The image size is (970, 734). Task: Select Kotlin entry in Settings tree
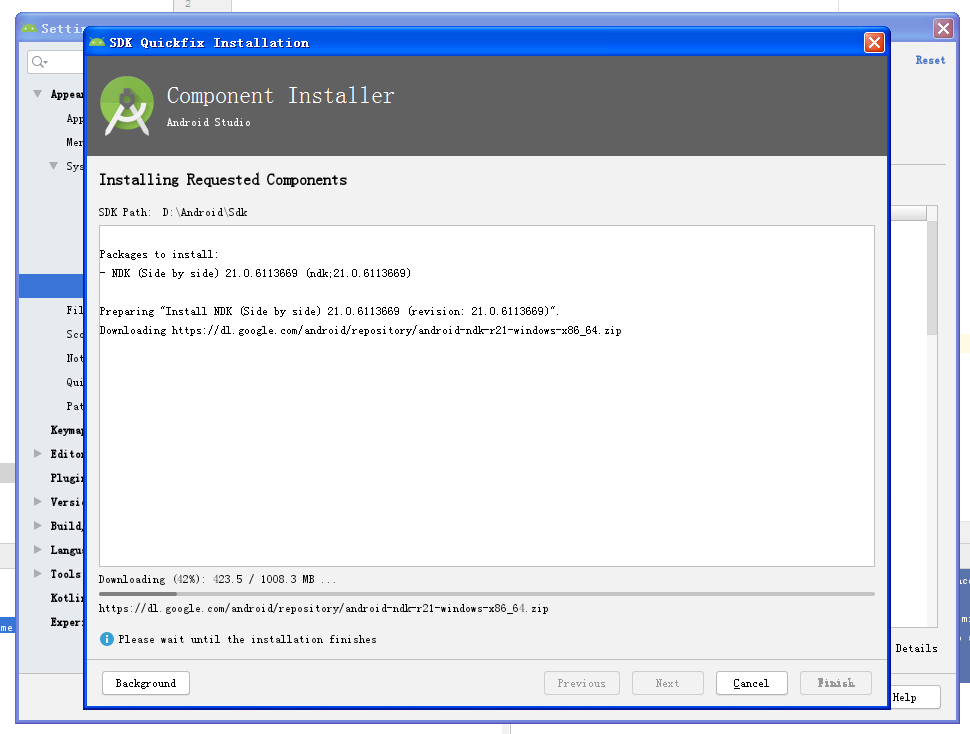pyautogui.click(x=67, y=598)
